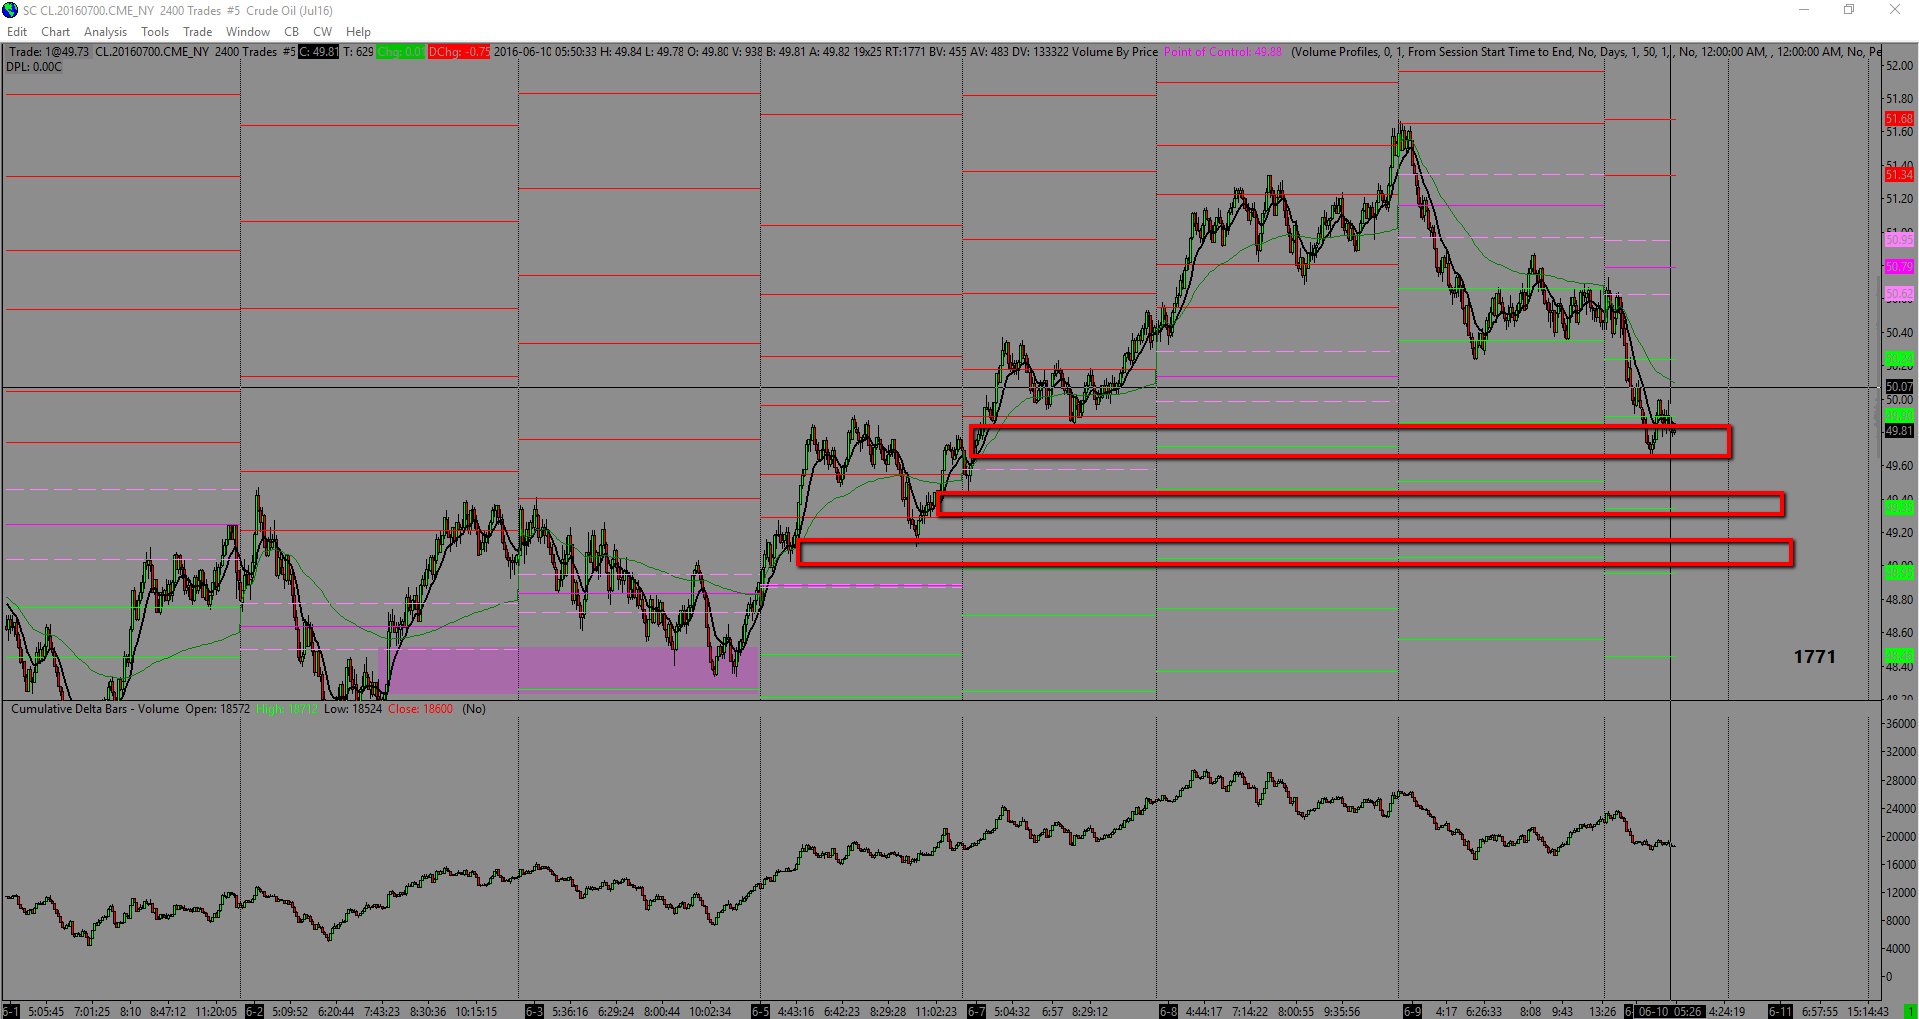The width and height of the screenshot is (1919, 1019).
Task: Select the 6-9 date marker
Action: (x=1412, y=1011)
